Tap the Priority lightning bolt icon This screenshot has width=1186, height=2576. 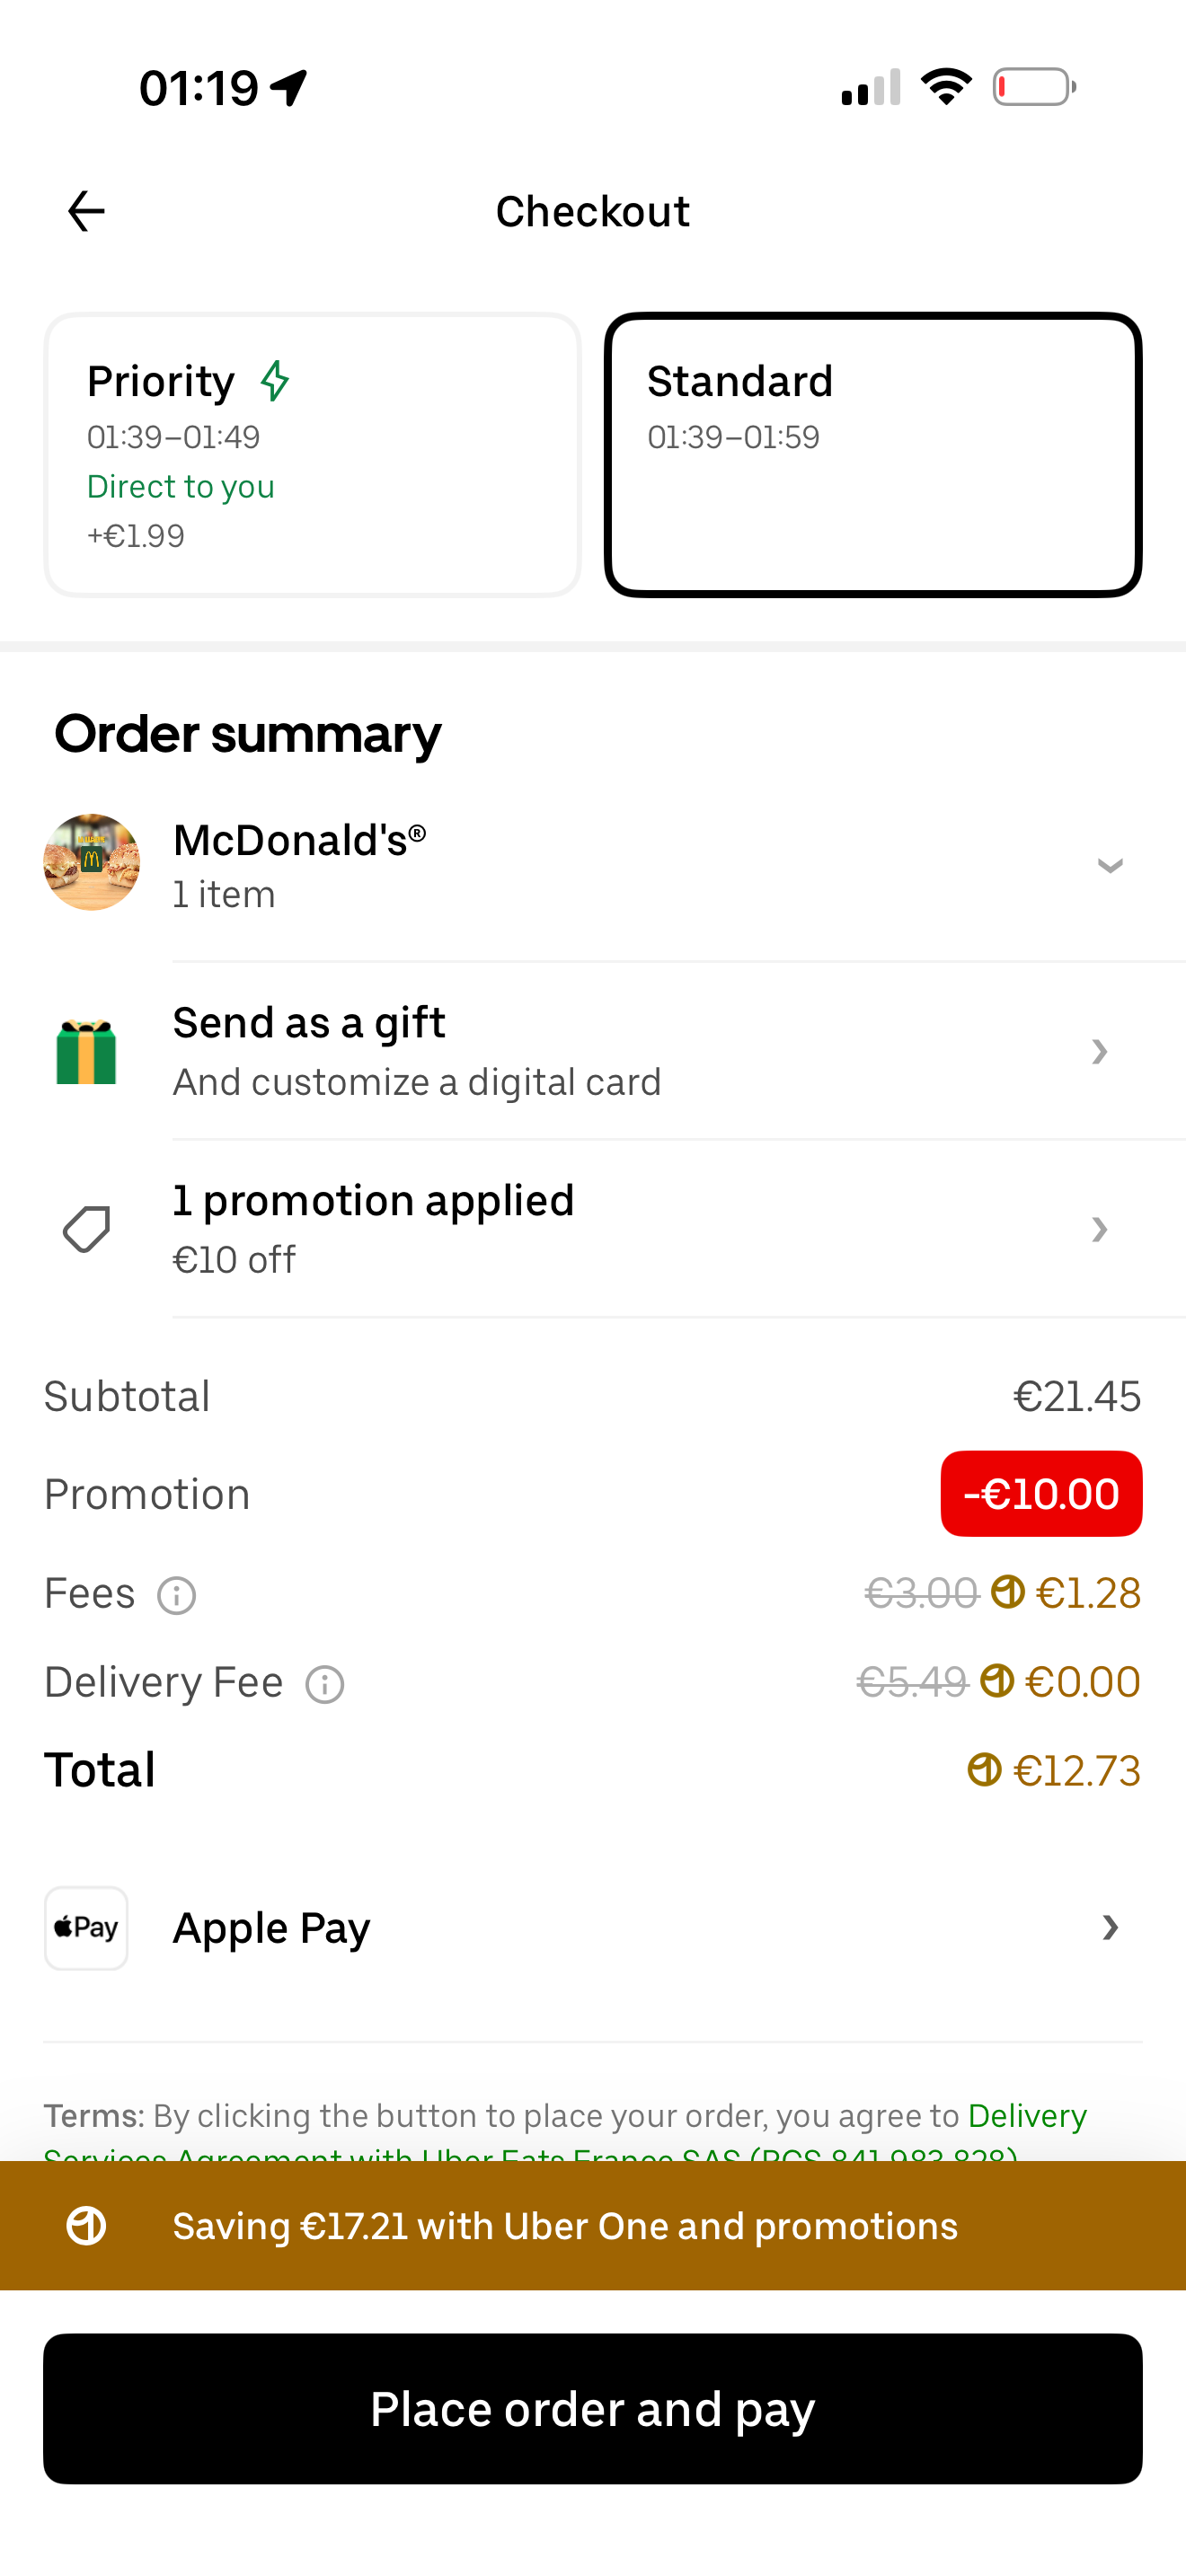coord(275,381)
